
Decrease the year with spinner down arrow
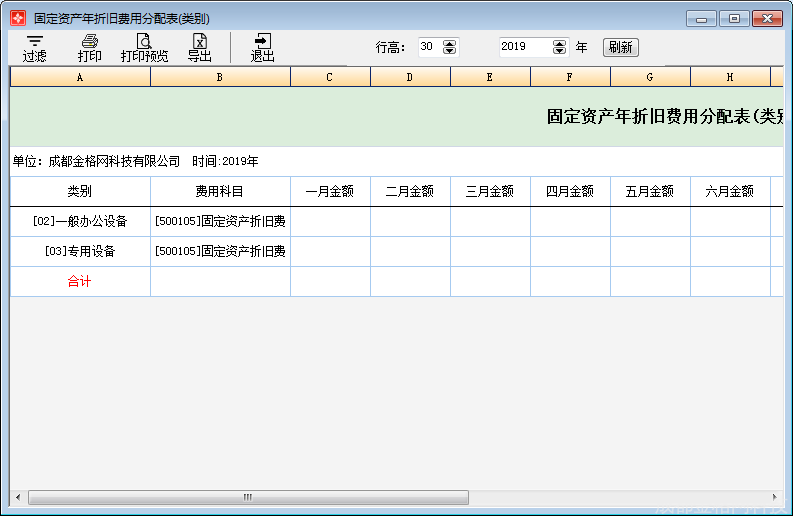[x=560, y=51]
